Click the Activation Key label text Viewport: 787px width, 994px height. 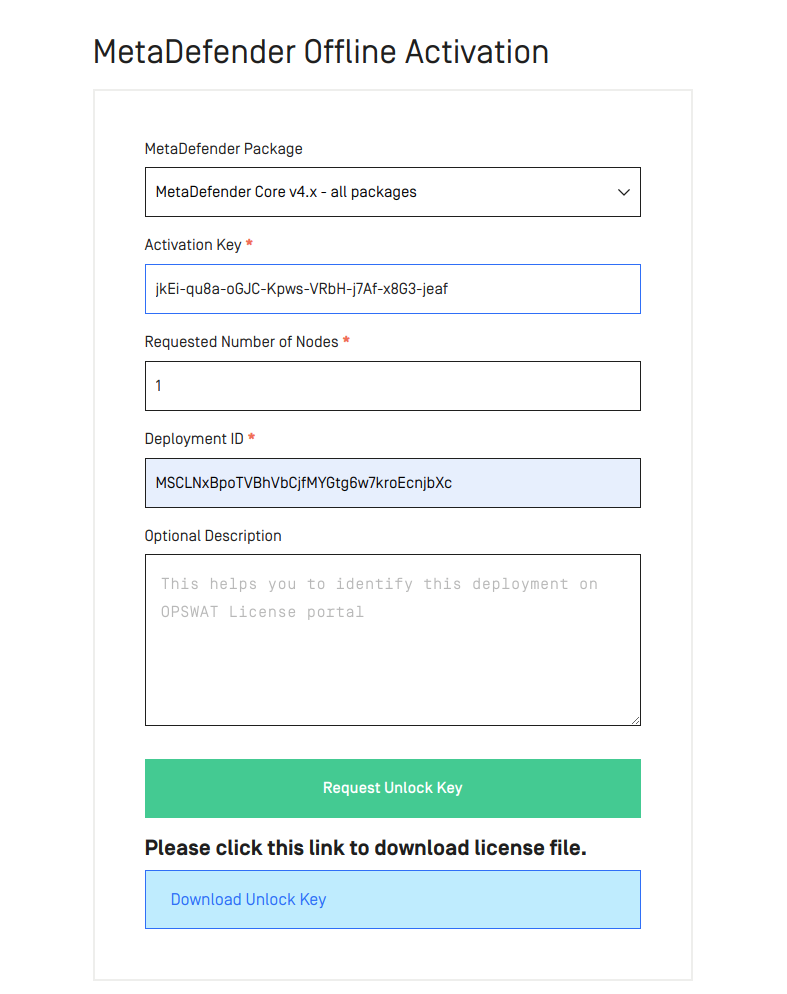pyautogui.click(x=193, y=245)
